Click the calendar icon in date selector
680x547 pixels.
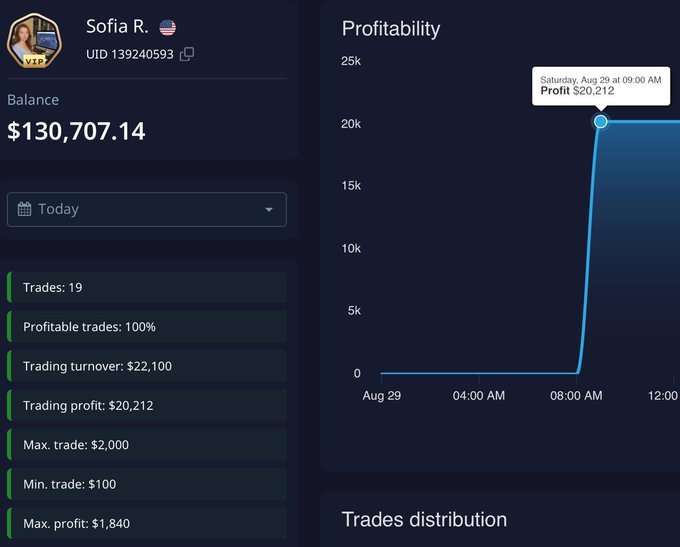24,209
